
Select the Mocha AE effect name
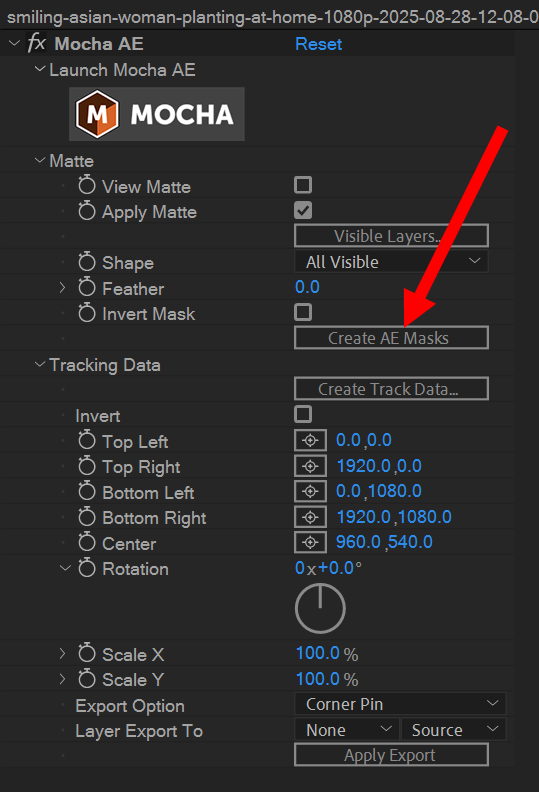click(99, 44)
